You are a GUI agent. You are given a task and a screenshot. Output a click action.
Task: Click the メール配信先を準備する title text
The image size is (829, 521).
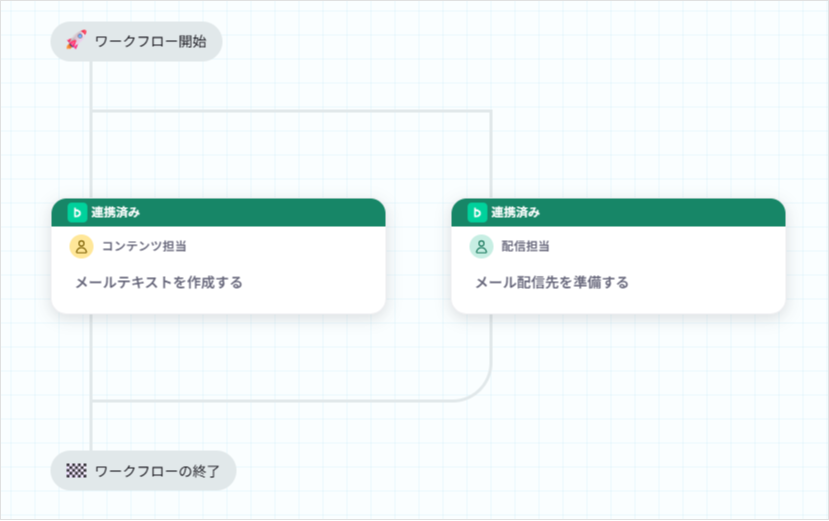tap(552, 282)
